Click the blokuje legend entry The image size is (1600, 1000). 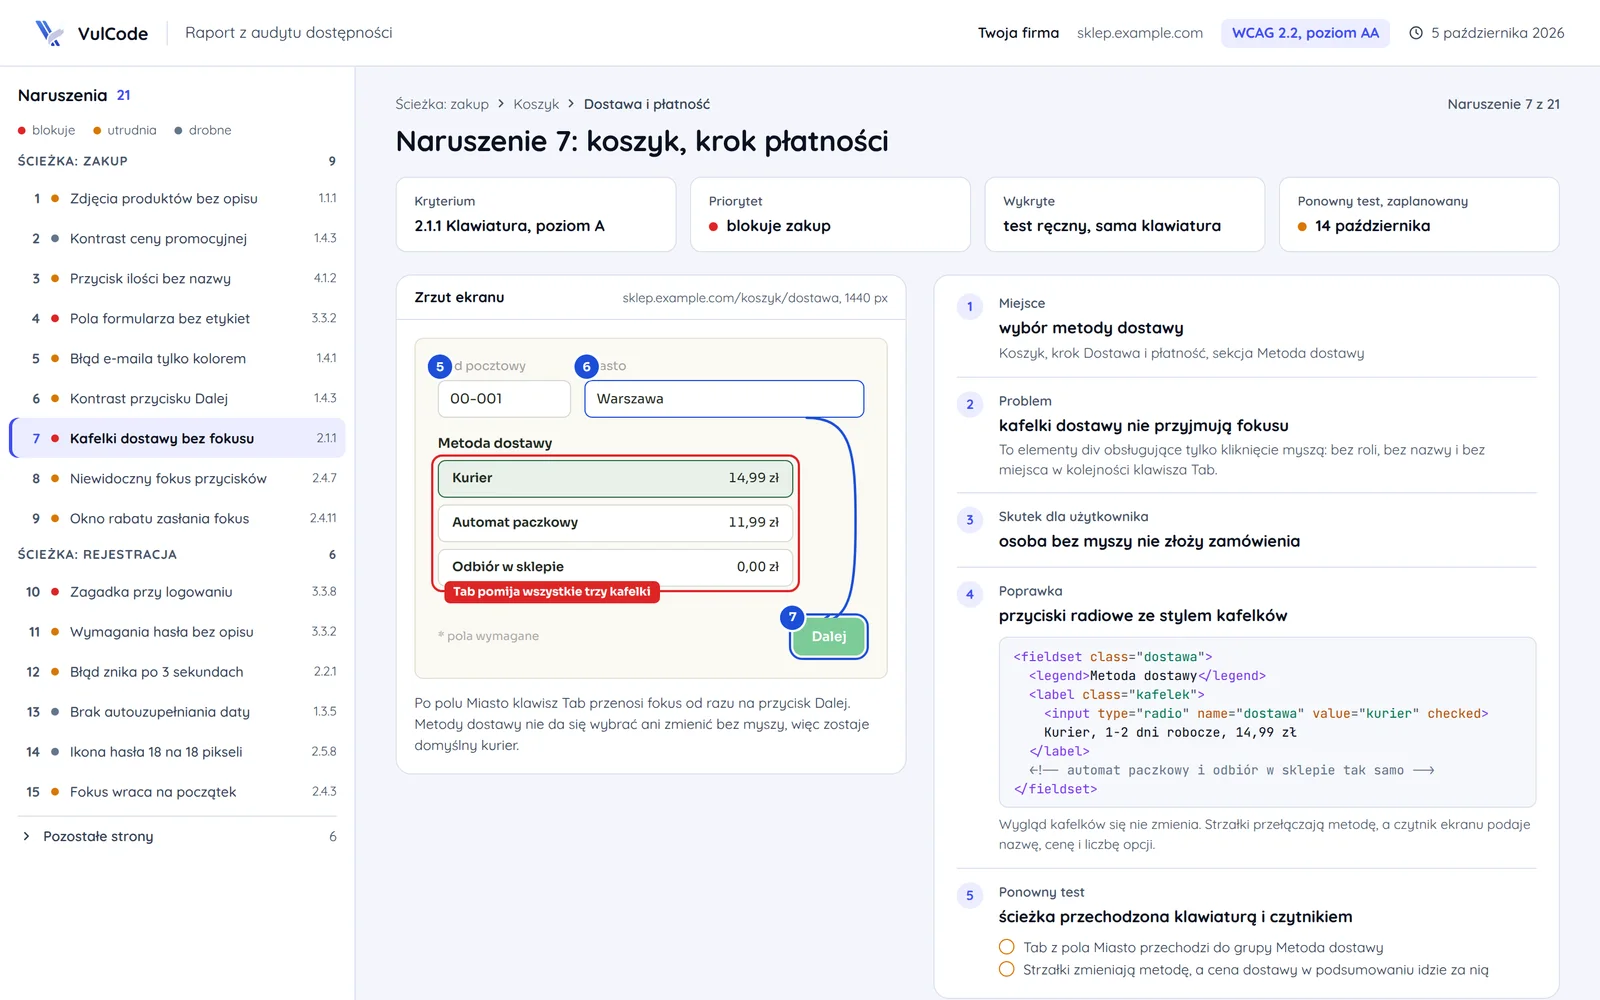pos(47,130)
